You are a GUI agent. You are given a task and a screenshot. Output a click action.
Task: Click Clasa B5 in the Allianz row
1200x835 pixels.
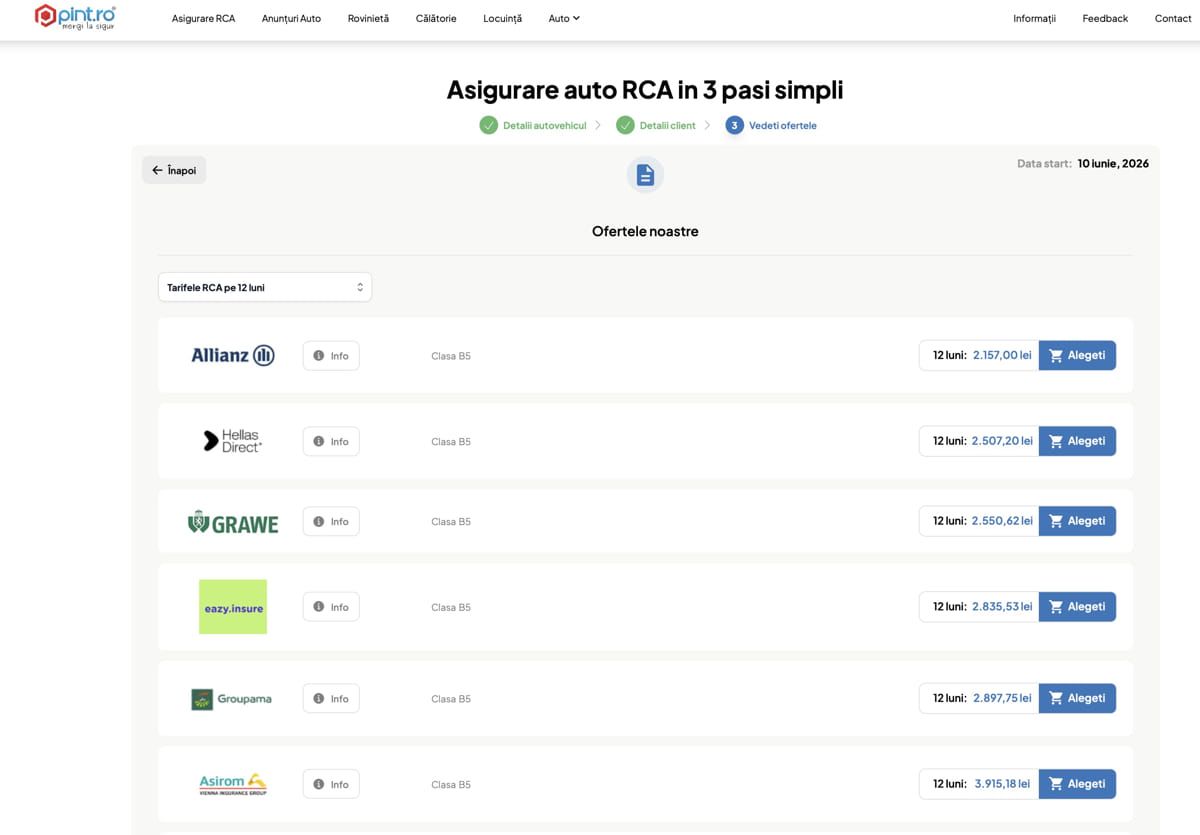tap(451, 356)
